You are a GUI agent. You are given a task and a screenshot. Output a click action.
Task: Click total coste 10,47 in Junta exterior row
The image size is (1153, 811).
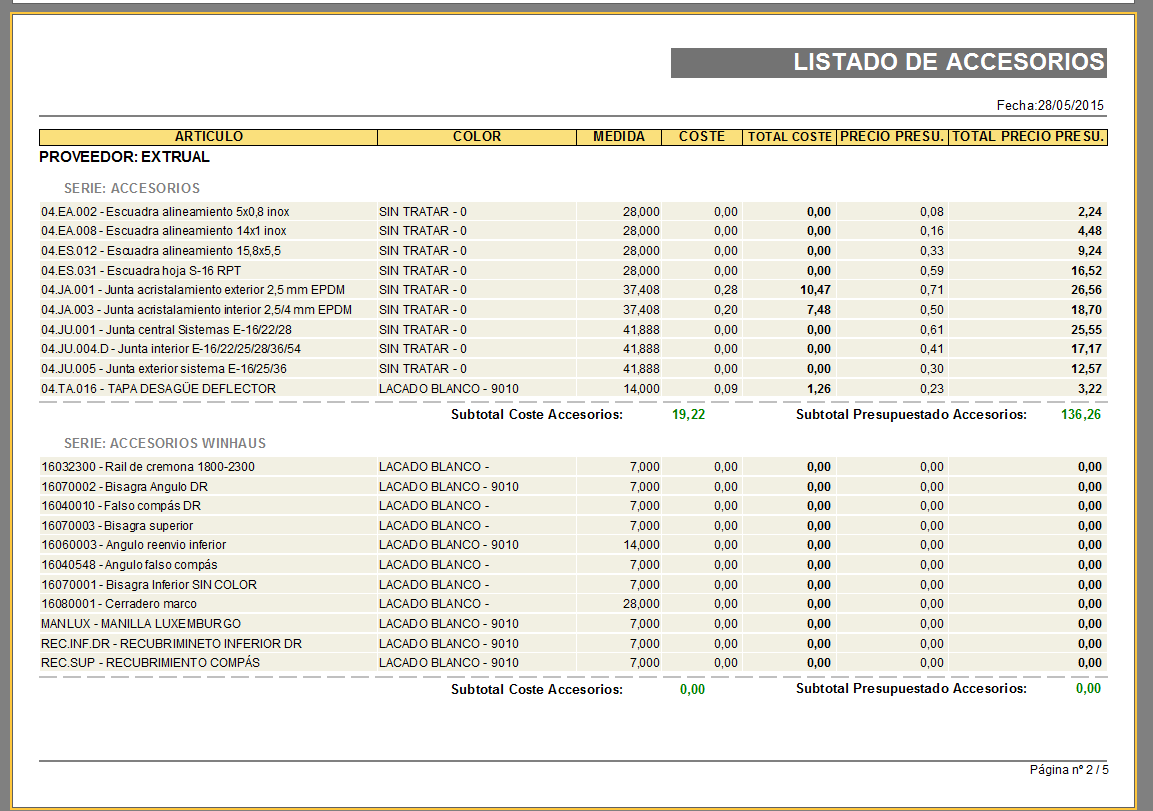(x=815, y=290)
